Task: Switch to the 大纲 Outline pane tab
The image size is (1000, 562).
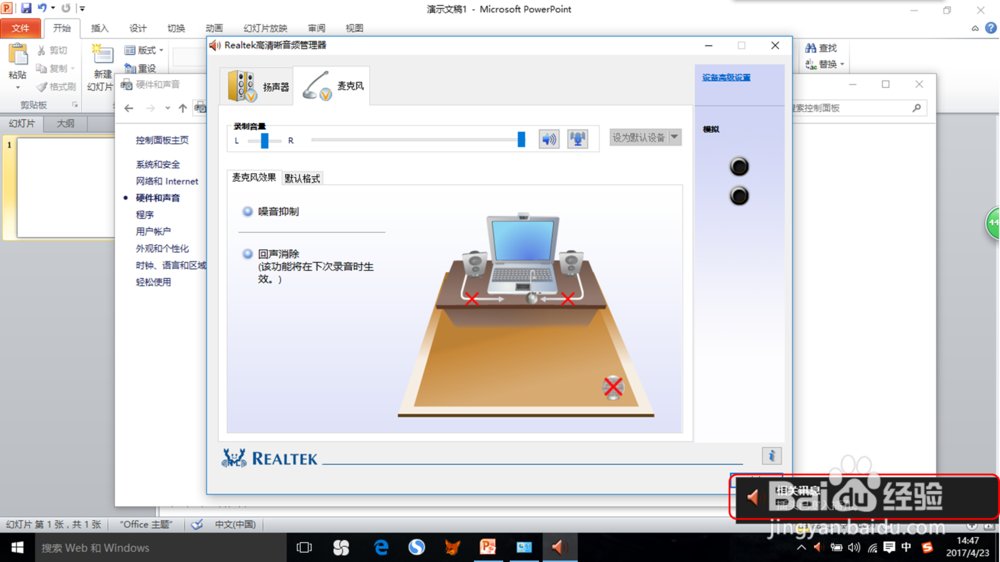Action: [65, 124]
